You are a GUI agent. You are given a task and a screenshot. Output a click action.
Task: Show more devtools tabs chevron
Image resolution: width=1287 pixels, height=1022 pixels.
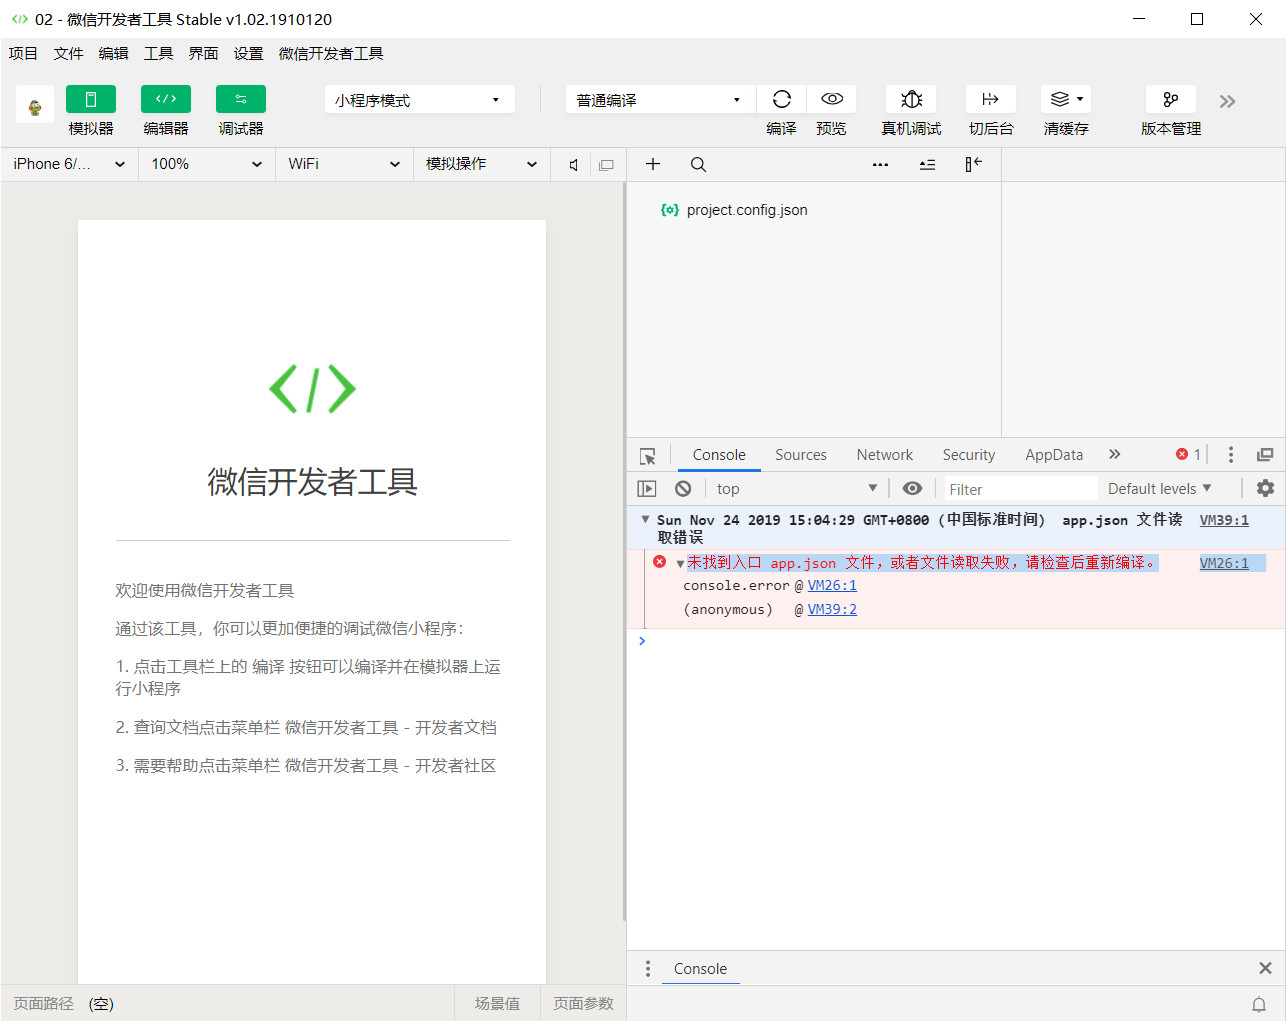pyautogui.click(x=1115, y=454)
